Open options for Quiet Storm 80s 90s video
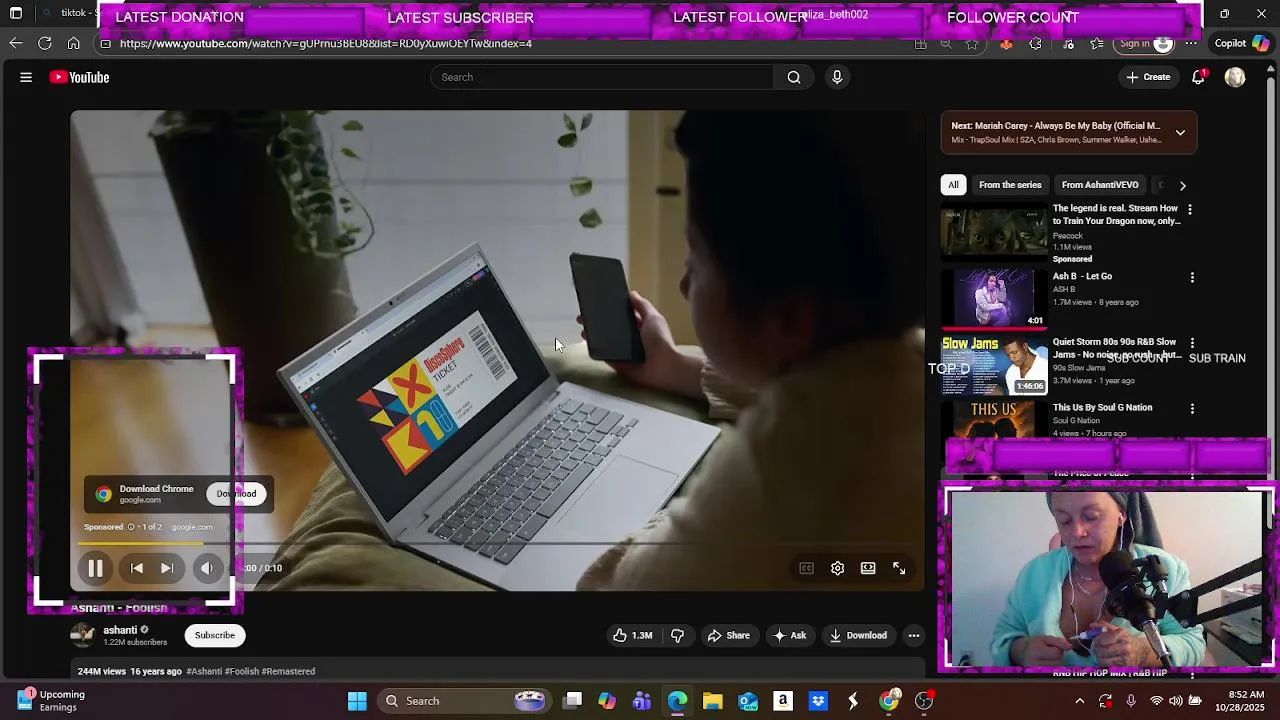 [1192, 343]
